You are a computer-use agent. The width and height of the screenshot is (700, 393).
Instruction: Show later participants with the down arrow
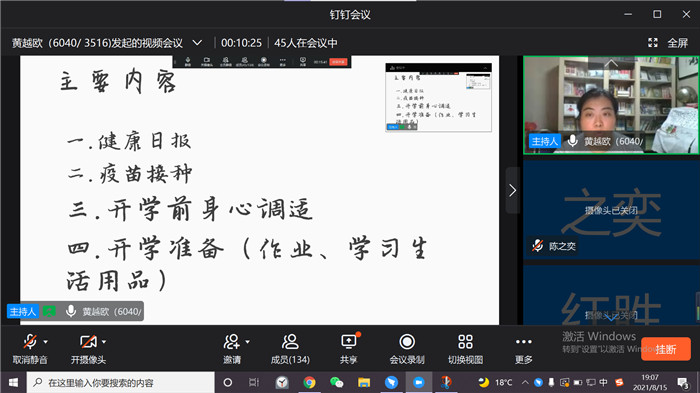pos(611,318)
